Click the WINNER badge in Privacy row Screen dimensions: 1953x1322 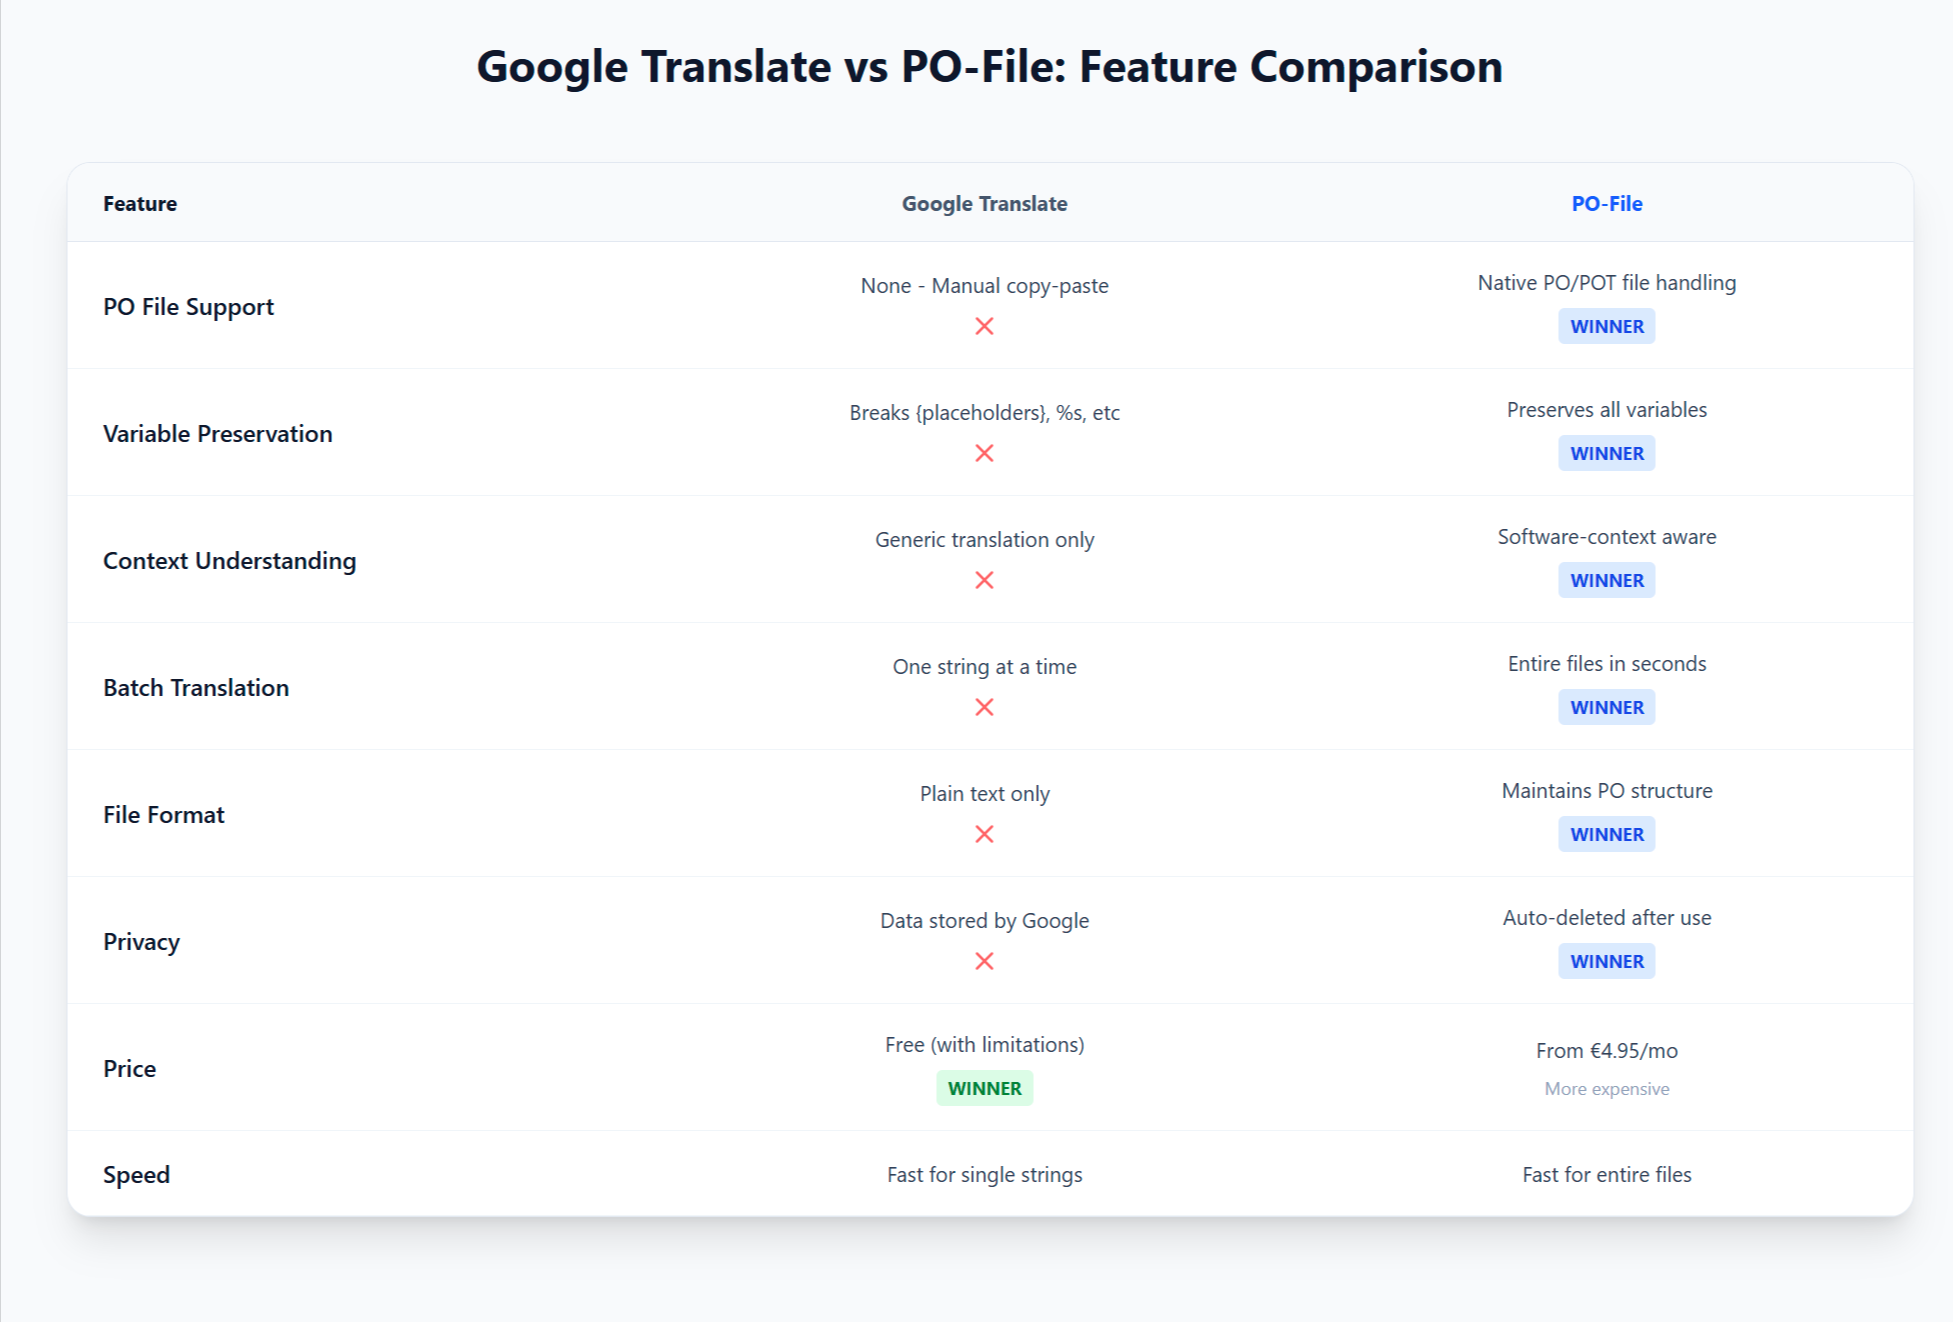(x=1606, y=961)
